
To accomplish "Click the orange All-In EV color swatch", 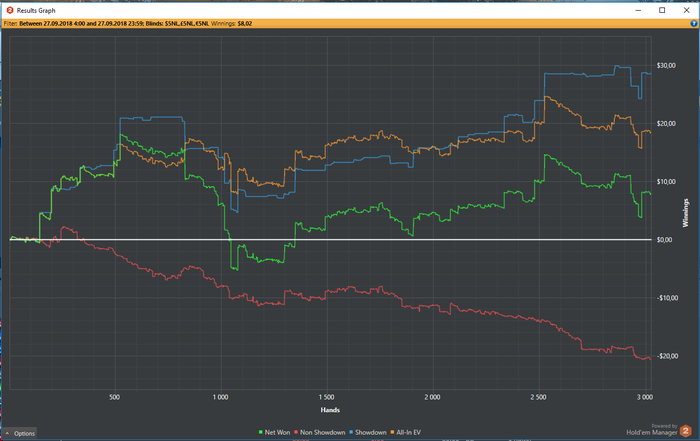I will click(x=392, y=432).
